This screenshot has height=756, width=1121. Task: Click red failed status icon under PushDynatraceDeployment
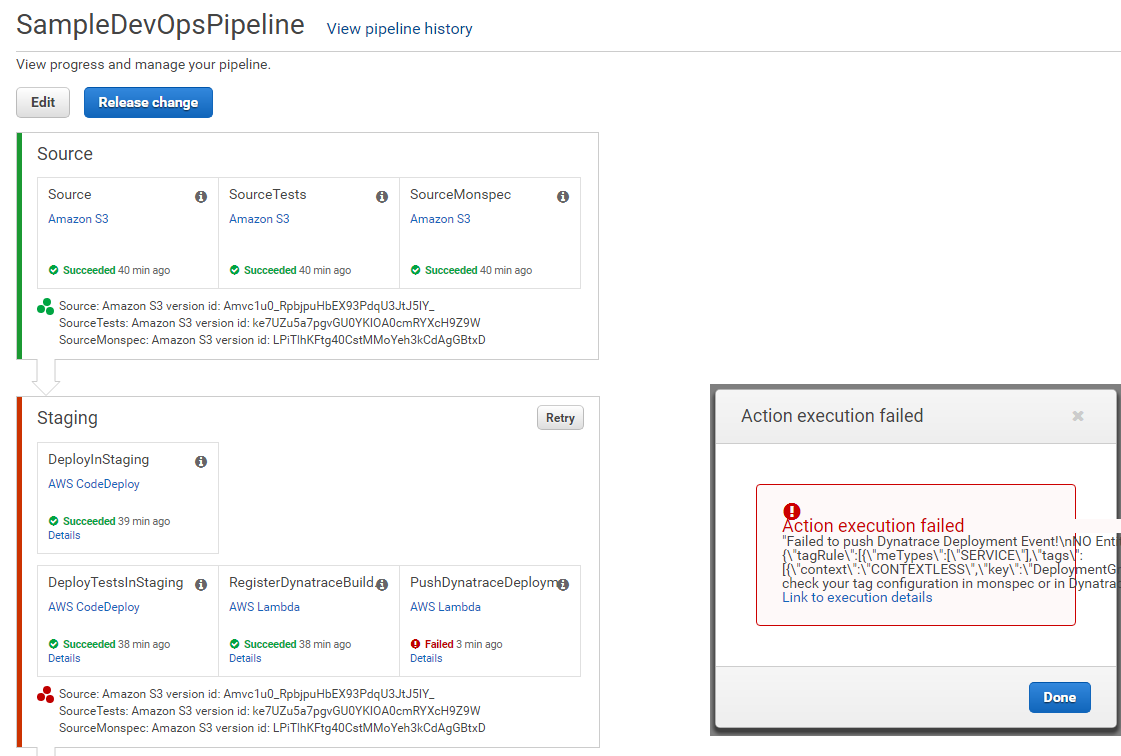tap(415, 644)
